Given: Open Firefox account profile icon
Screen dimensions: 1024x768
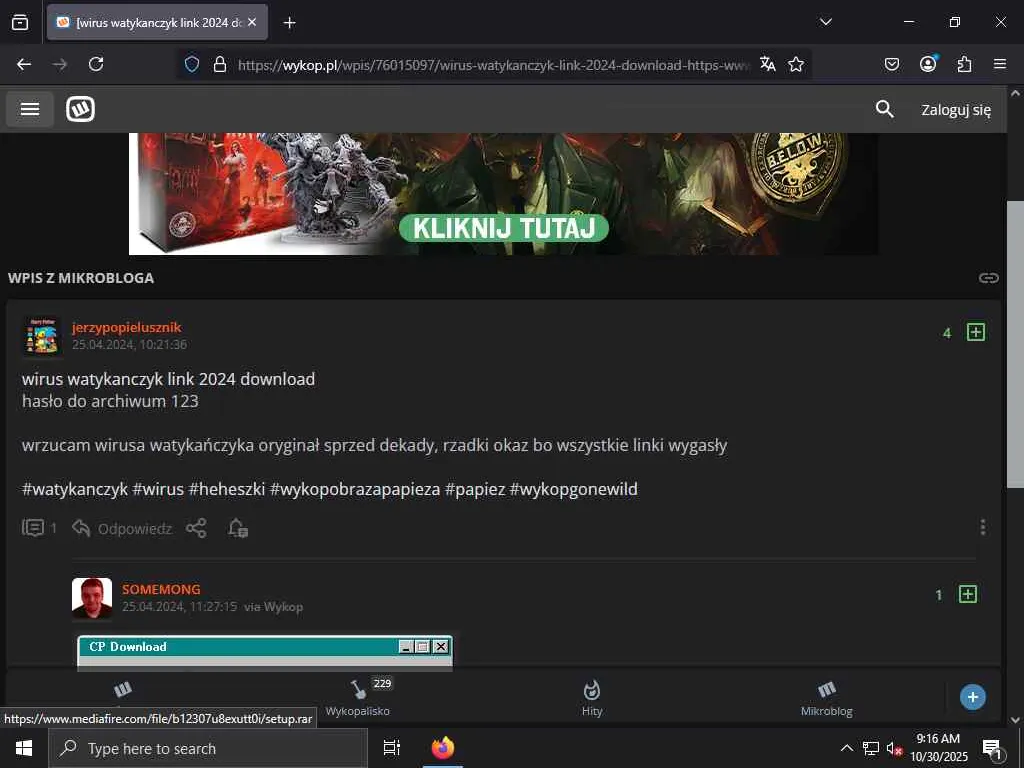Looking at the screenshot, I should point(928,63).
